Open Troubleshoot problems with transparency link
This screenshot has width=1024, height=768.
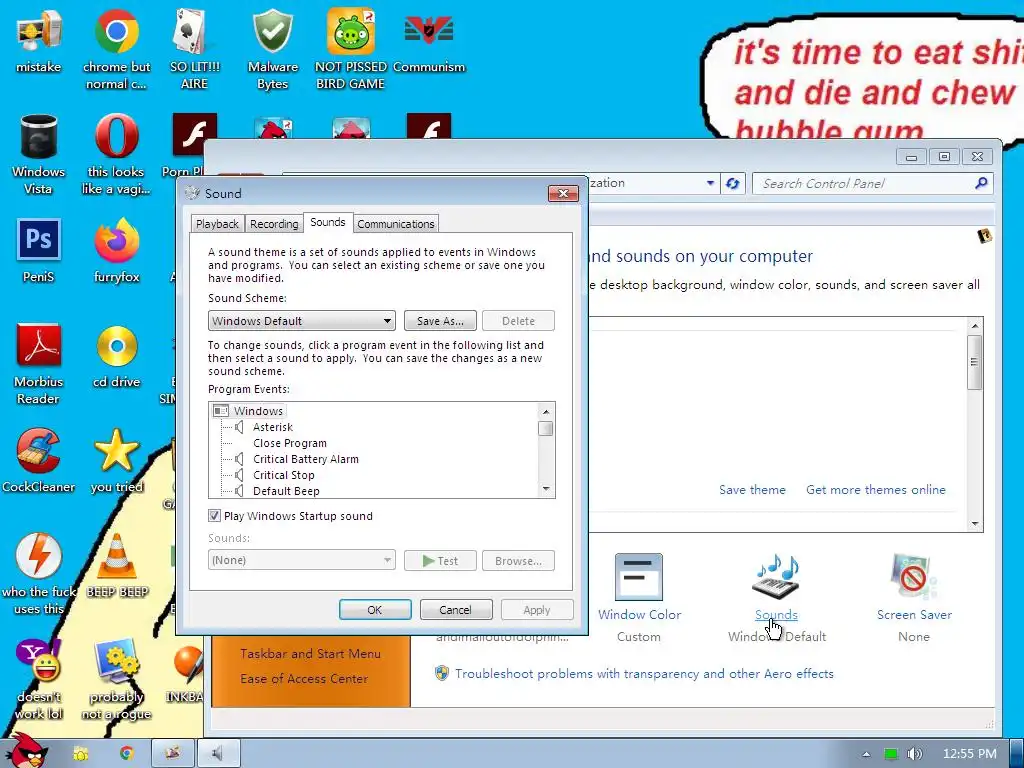click(644, 673)
